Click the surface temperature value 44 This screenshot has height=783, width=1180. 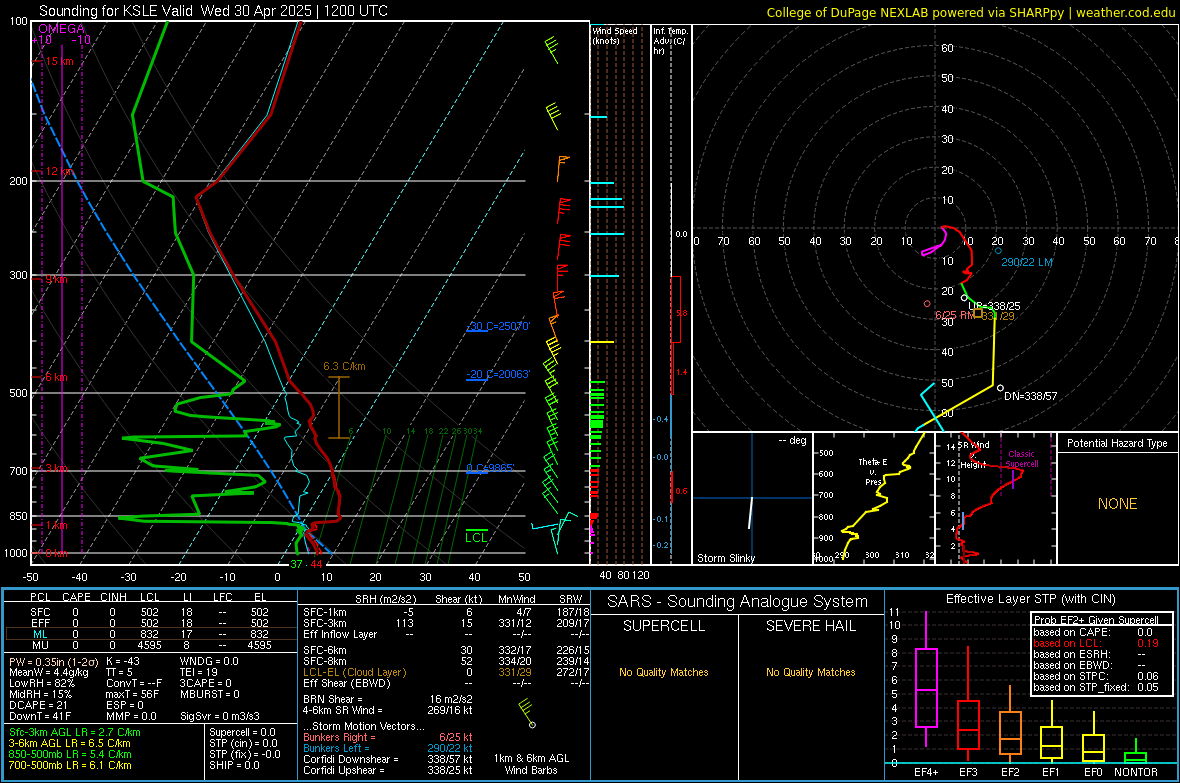[316, 564]
